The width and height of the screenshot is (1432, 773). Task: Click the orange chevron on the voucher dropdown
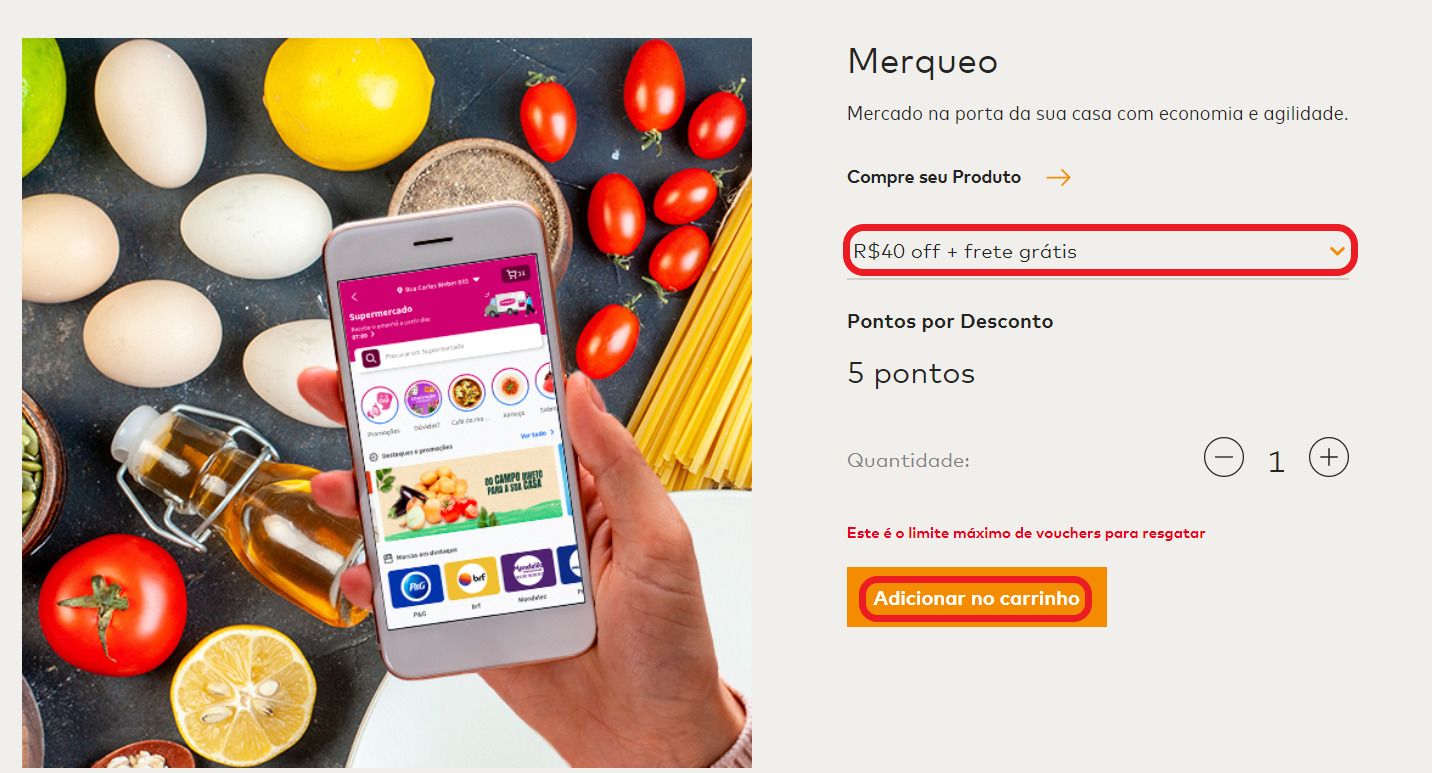point(1337,251)
